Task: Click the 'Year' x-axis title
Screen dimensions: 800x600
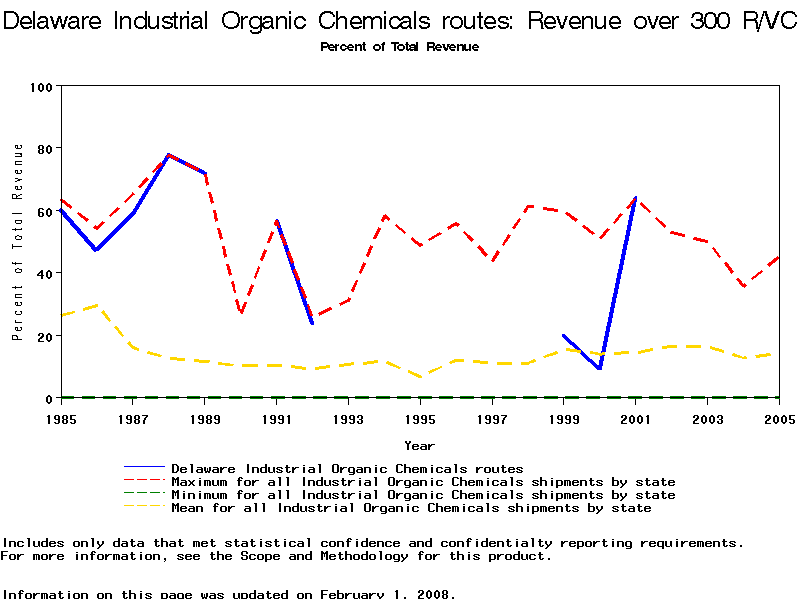Action: click(x=419, y=445)
